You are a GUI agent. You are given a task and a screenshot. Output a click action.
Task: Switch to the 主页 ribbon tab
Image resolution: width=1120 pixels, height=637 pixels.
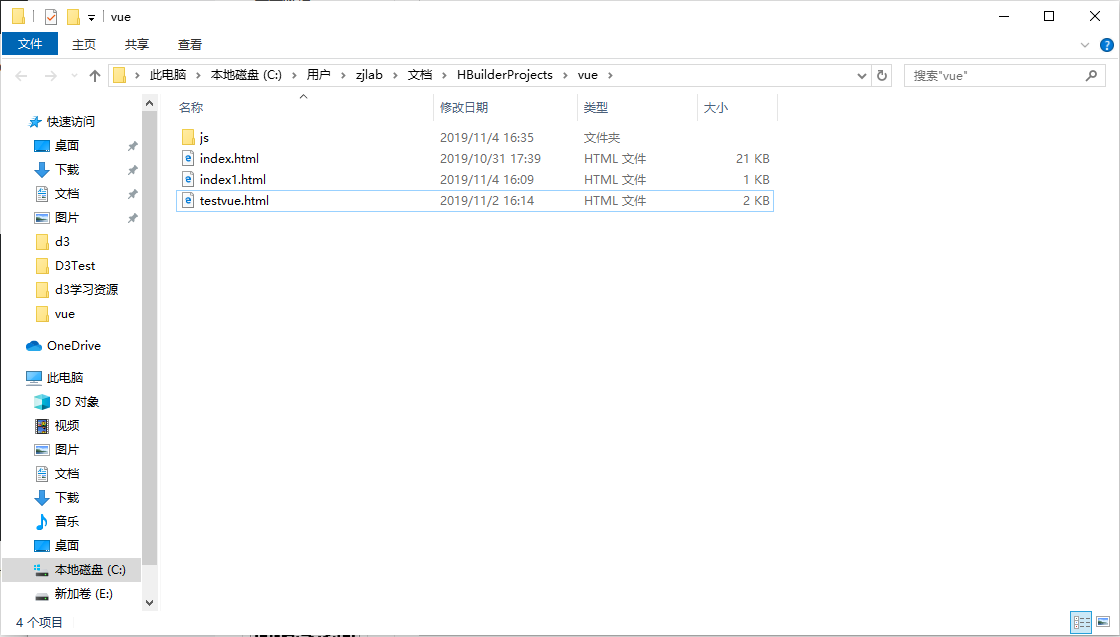pos(84,44)
